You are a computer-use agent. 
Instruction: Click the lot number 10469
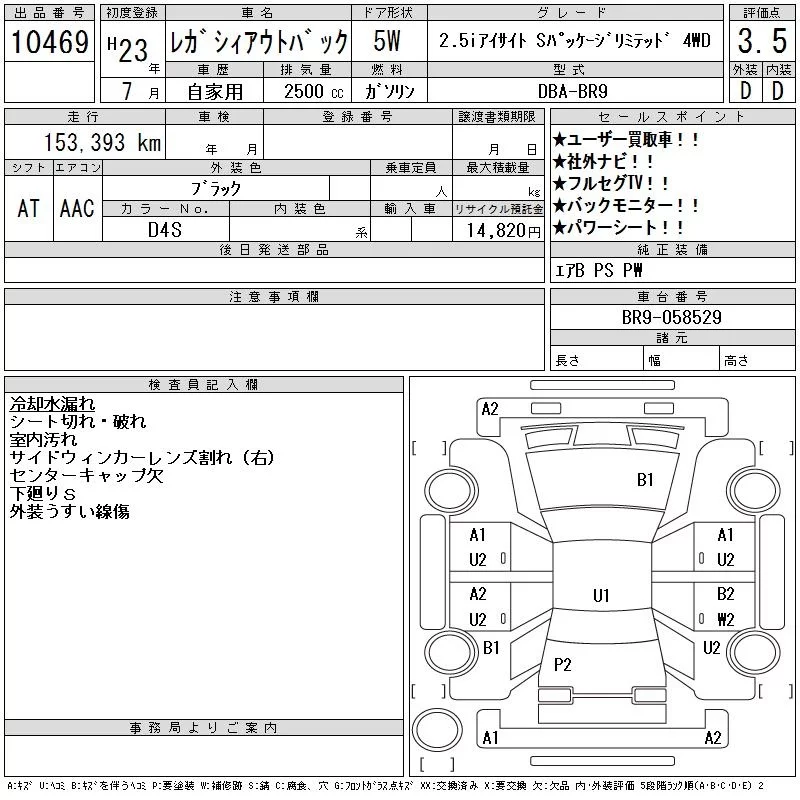[x=49, y=42]
